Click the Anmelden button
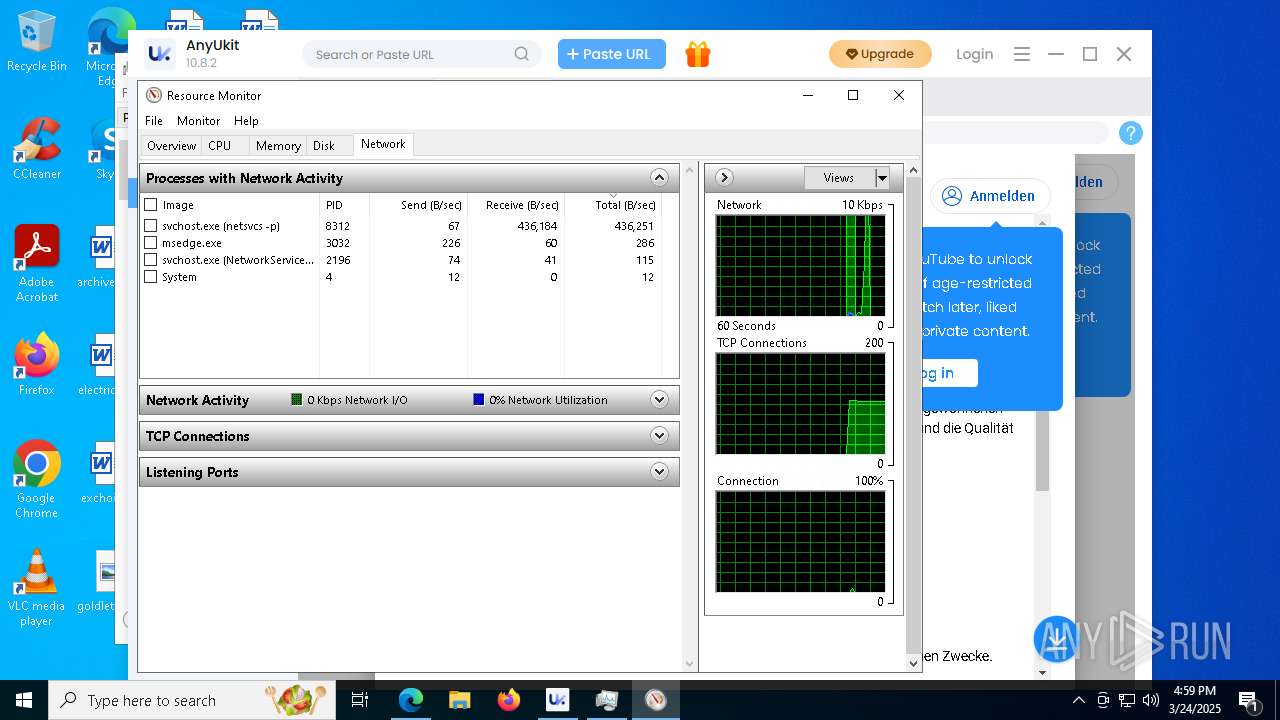 point(990,196)
